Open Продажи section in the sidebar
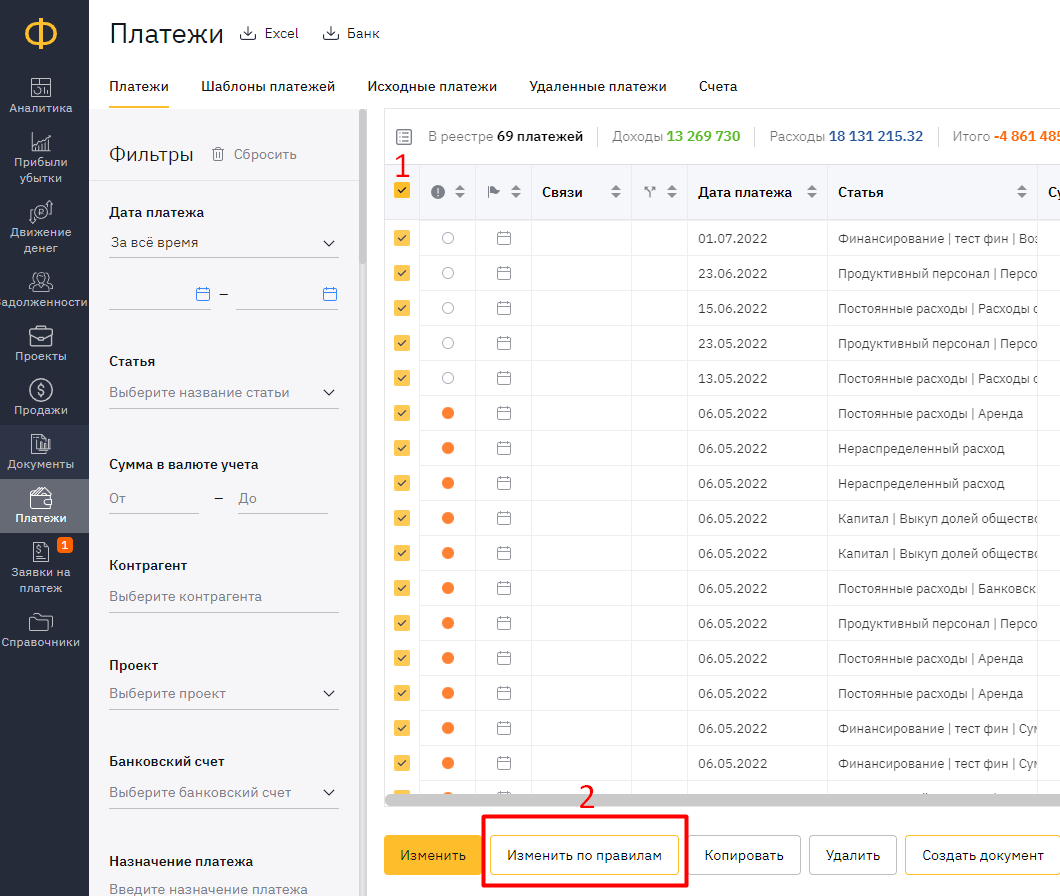Image resolution: width=1060 pixels, height=896 pixels. (41, 398)
